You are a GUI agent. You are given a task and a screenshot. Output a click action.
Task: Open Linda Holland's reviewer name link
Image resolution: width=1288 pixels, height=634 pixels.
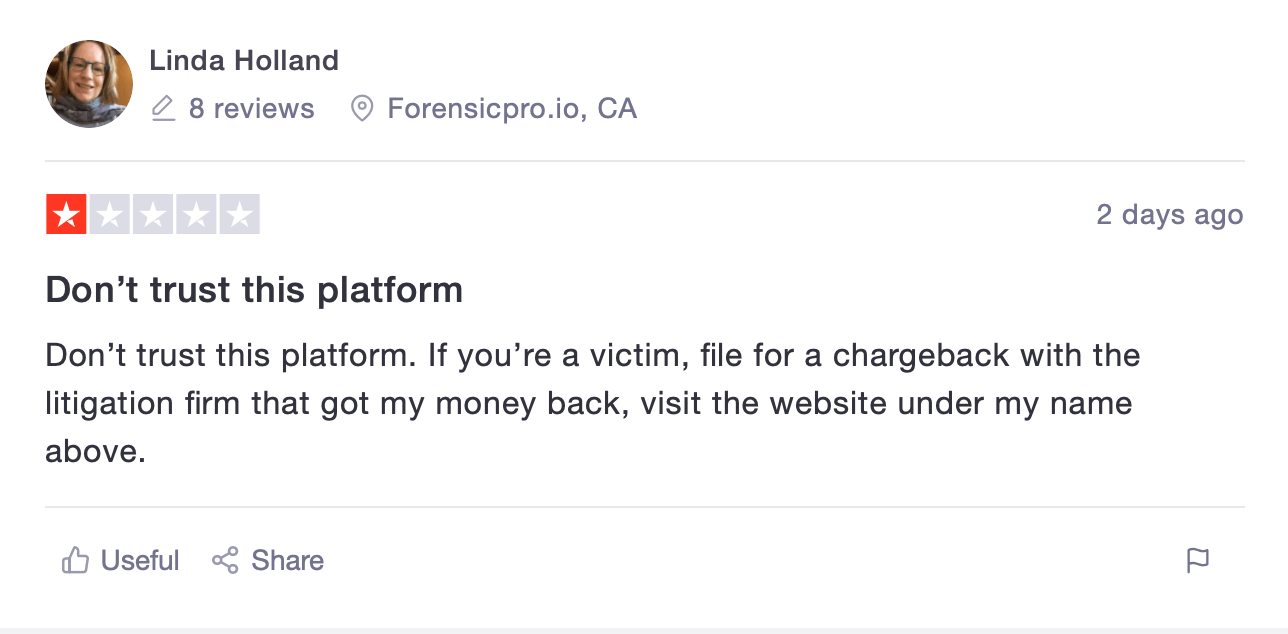click(244, 61)
